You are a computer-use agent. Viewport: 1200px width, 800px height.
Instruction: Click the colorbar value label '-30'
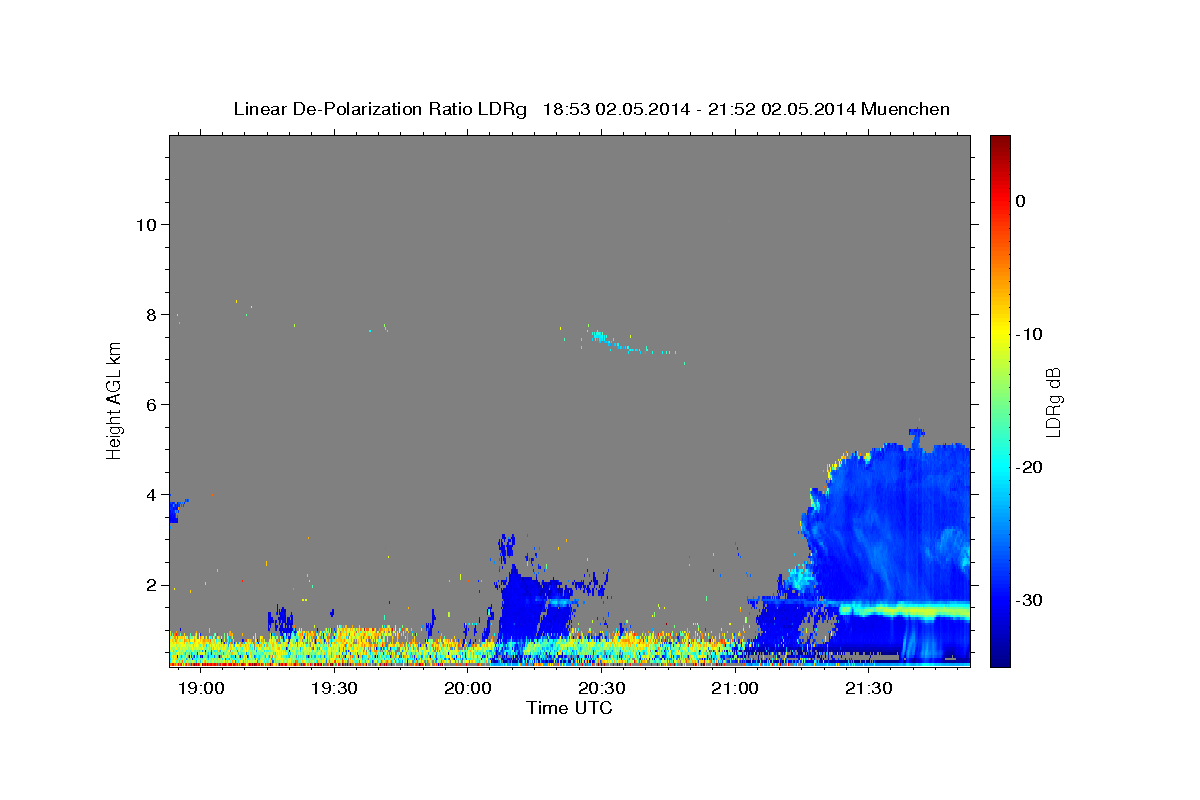coord(1030,600)
